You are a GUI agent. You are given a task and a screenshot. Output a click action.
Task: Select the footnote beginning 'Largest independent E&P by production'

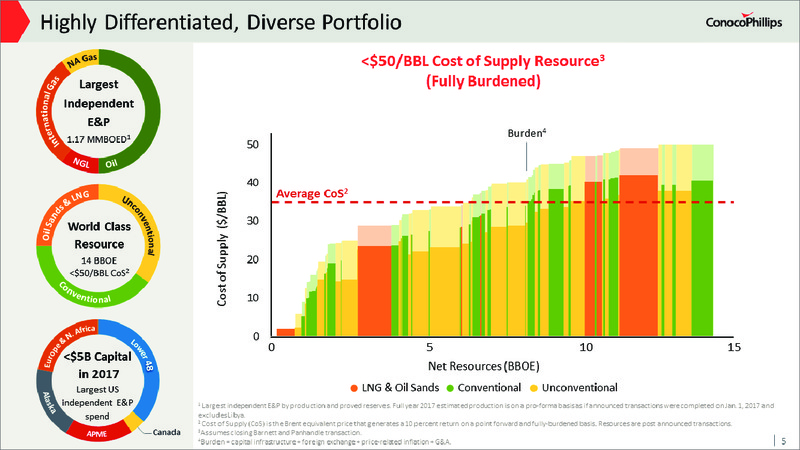[x=486, y=410]
